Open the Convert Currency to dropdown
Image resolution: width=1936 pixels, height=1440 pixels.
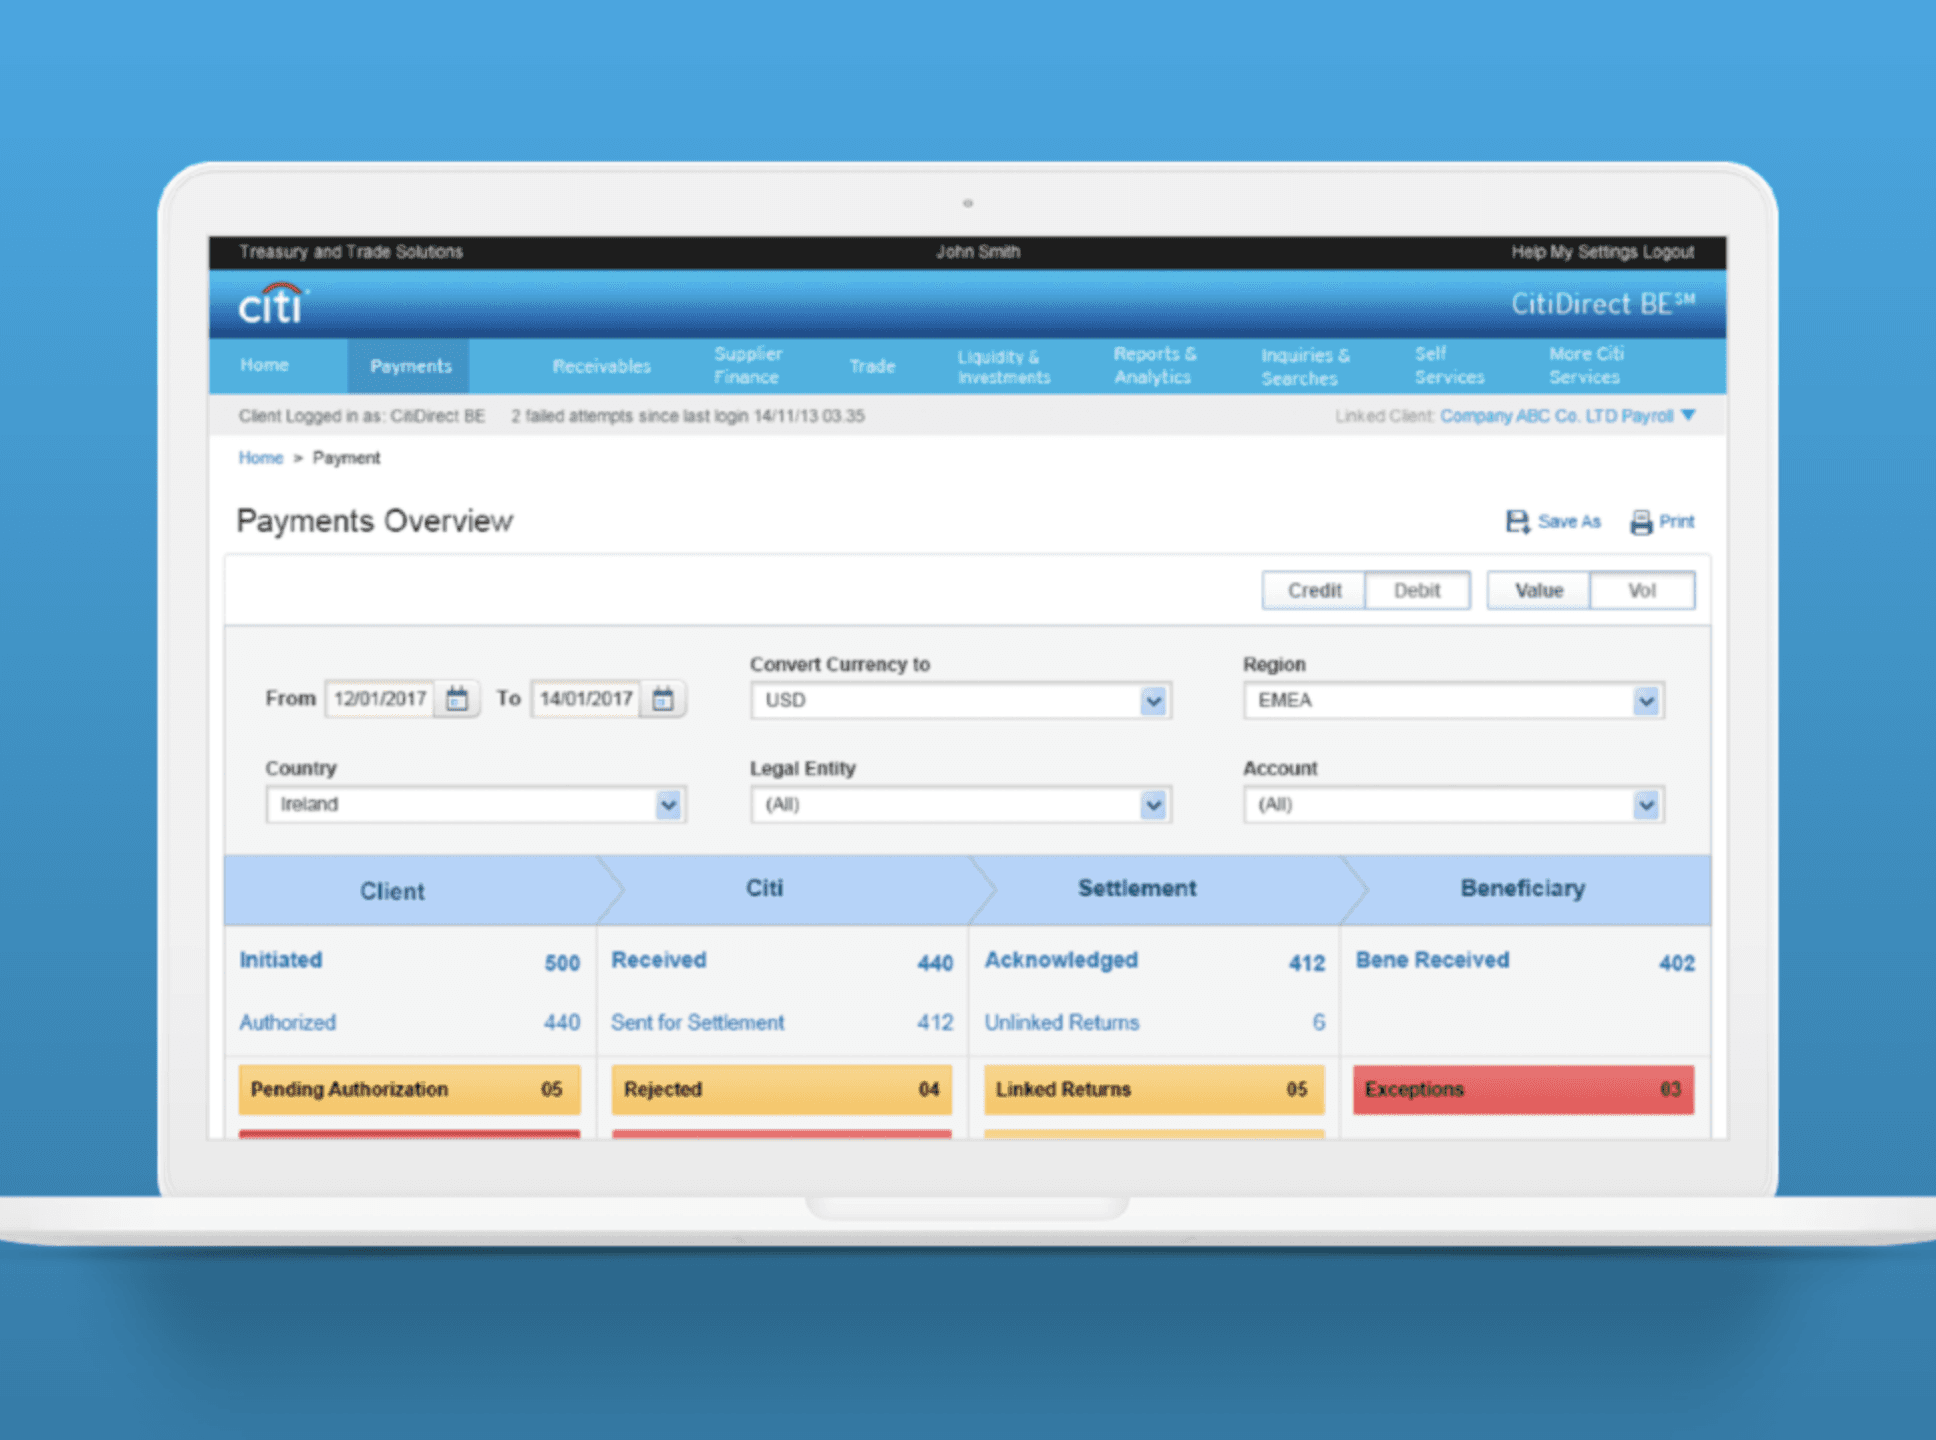coord(960,700)
